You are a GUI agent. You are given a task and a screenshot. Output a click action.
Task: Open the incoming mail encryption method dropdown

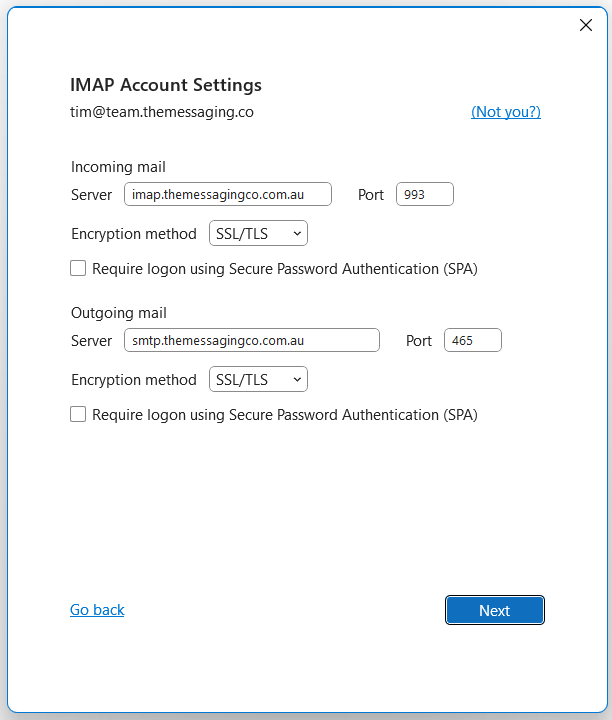(x=258, y=233)
